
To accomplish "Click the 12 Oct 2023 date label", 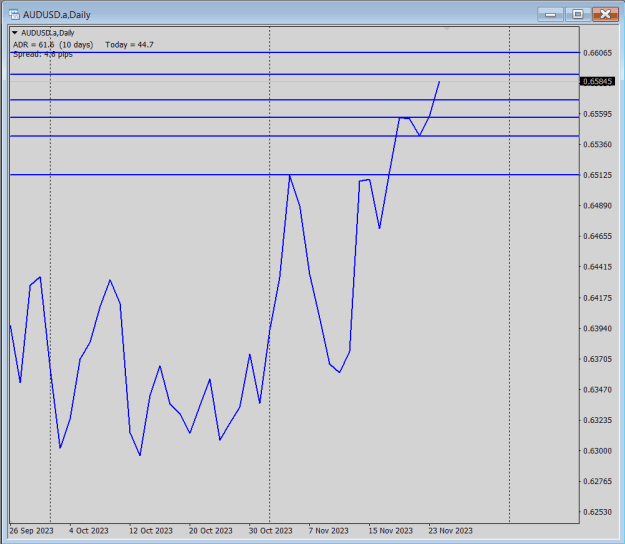I will 151,531.
